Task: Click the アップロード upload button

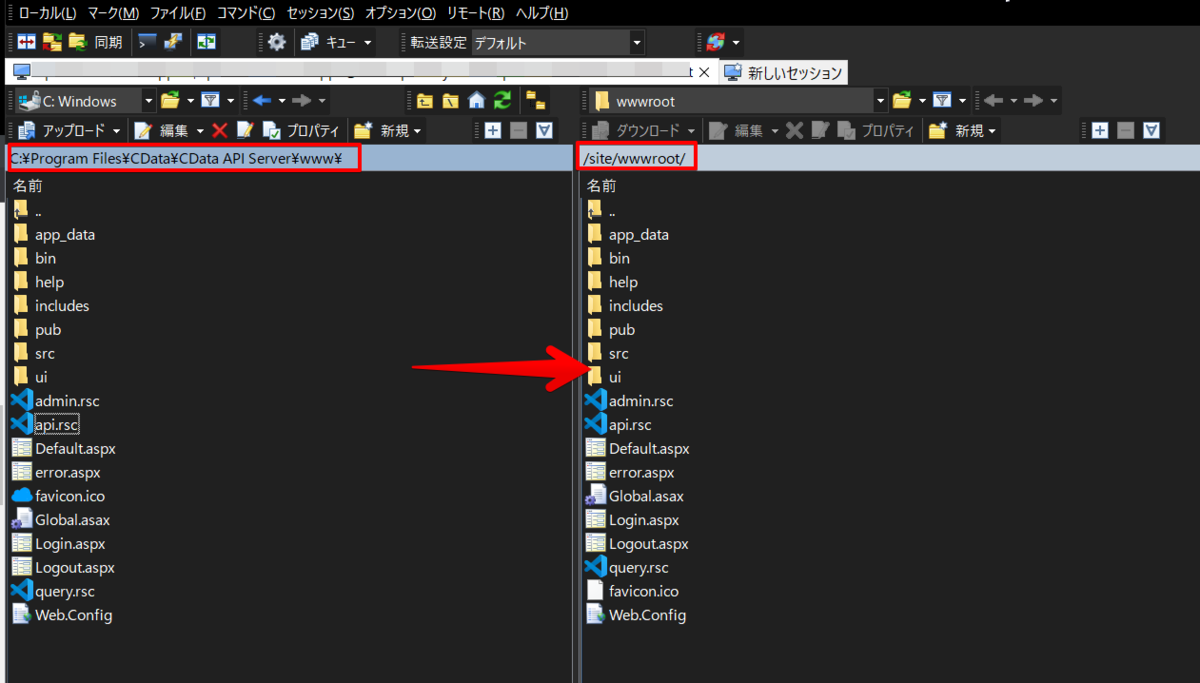Action: click(61, 130)
